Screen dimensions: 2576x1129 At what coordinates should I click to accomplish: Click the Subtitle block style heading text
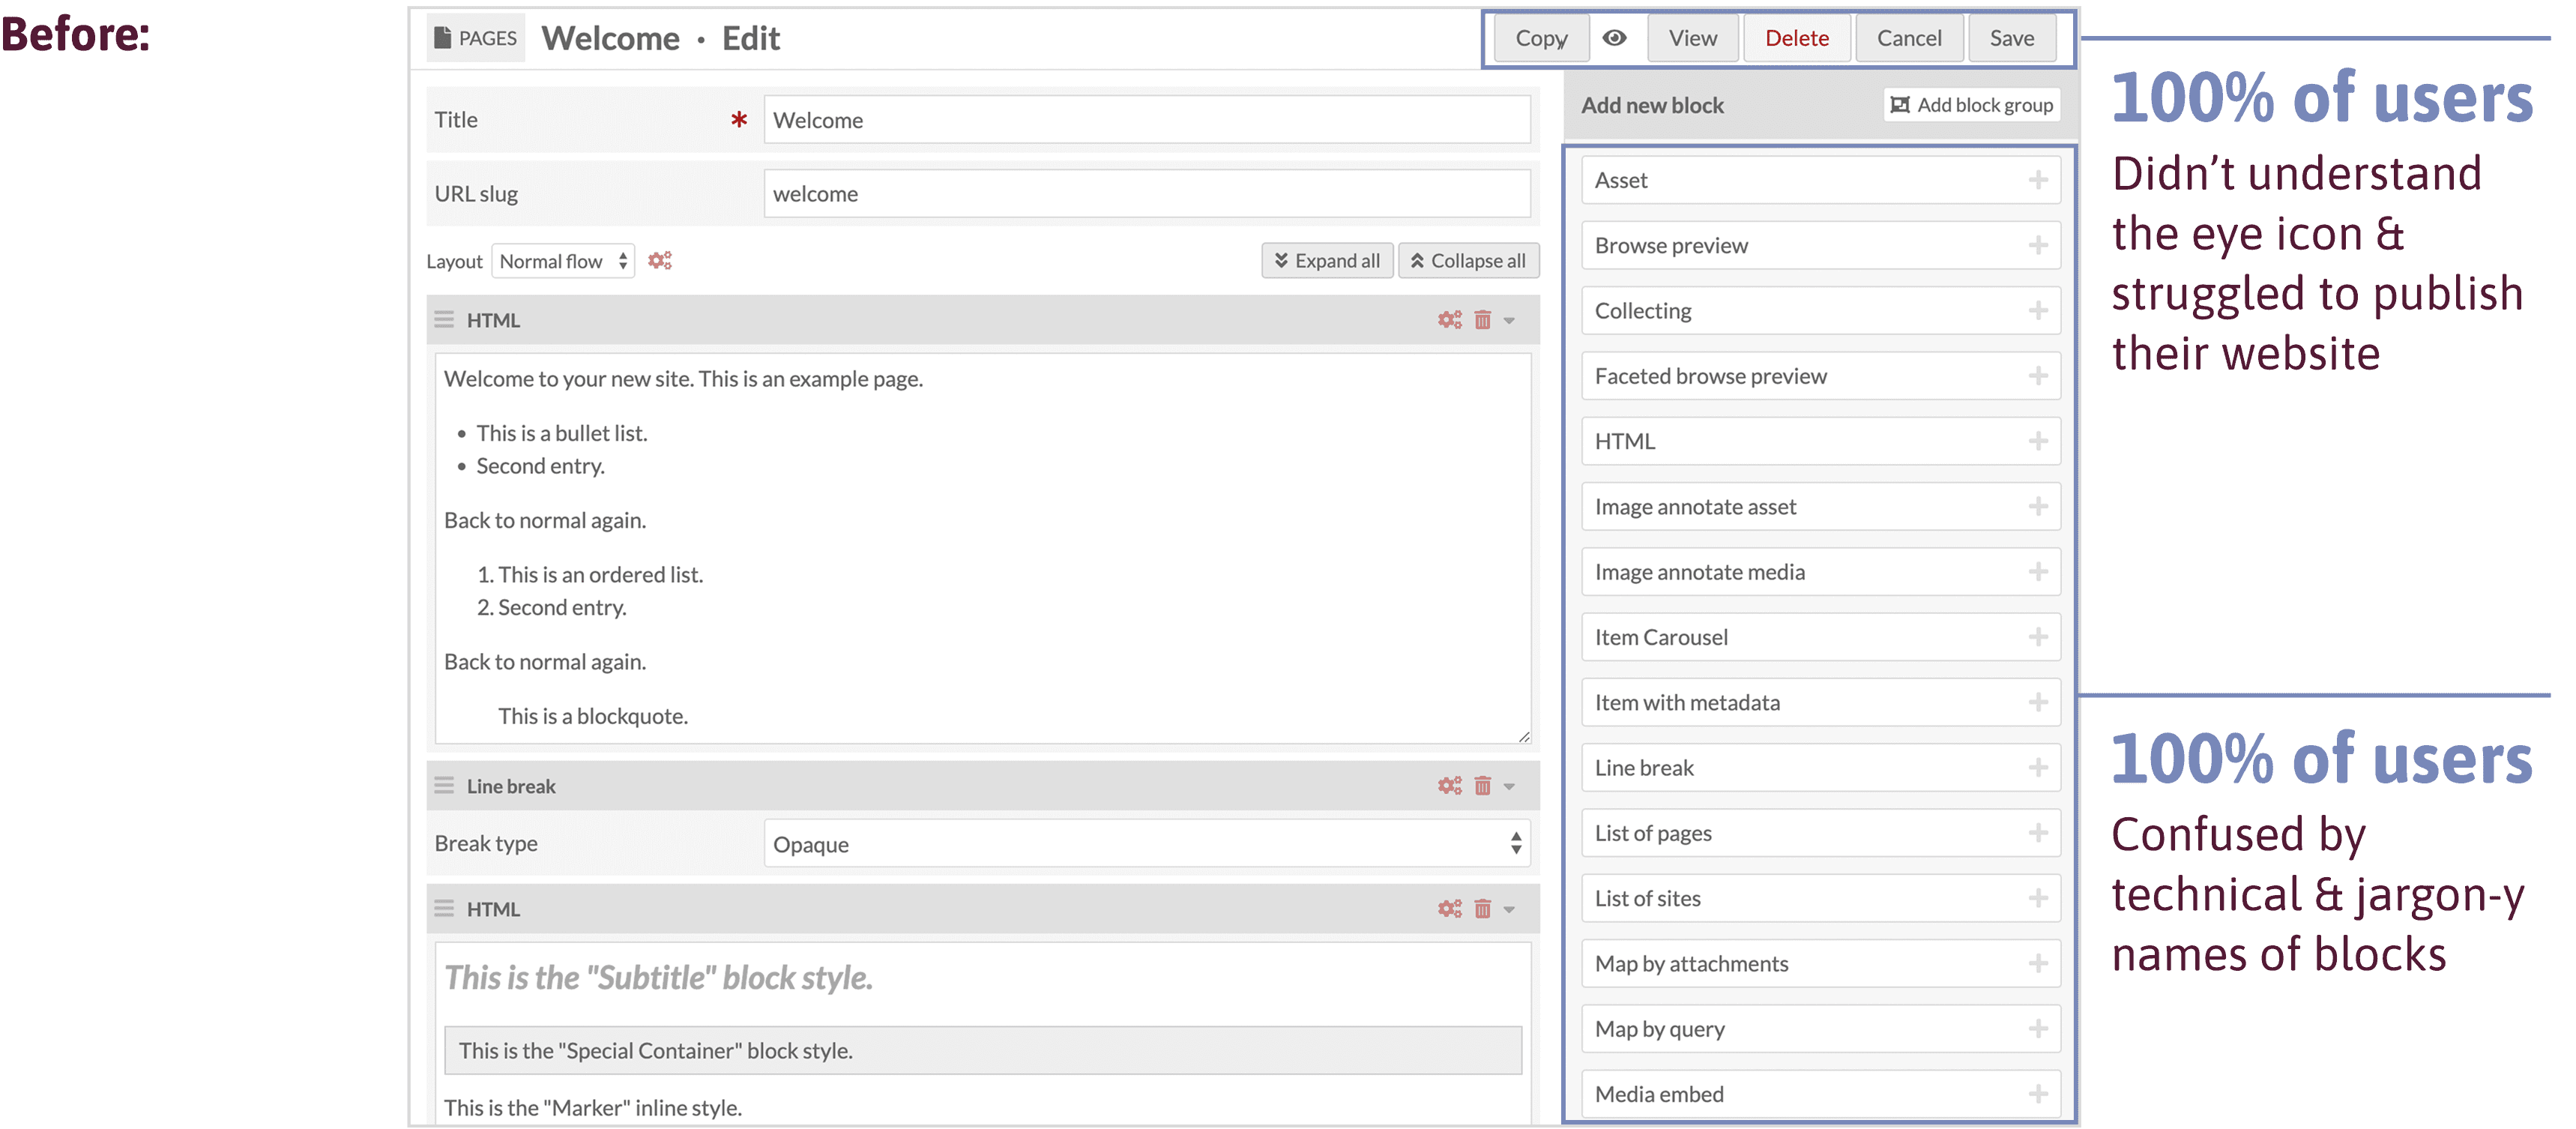658,977
